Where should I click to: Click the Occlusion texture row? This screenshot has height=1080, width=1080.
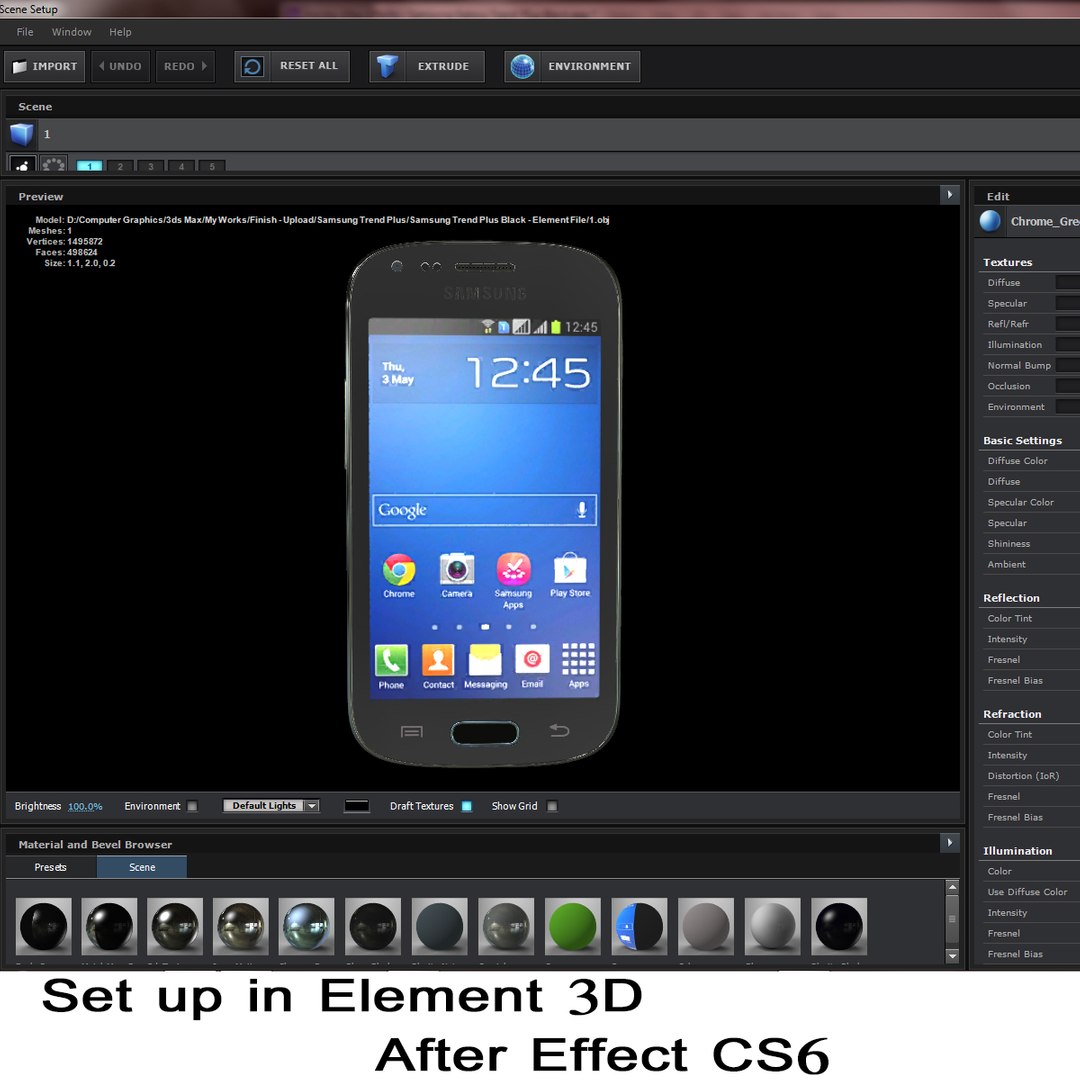click(x=1029, y=386)
